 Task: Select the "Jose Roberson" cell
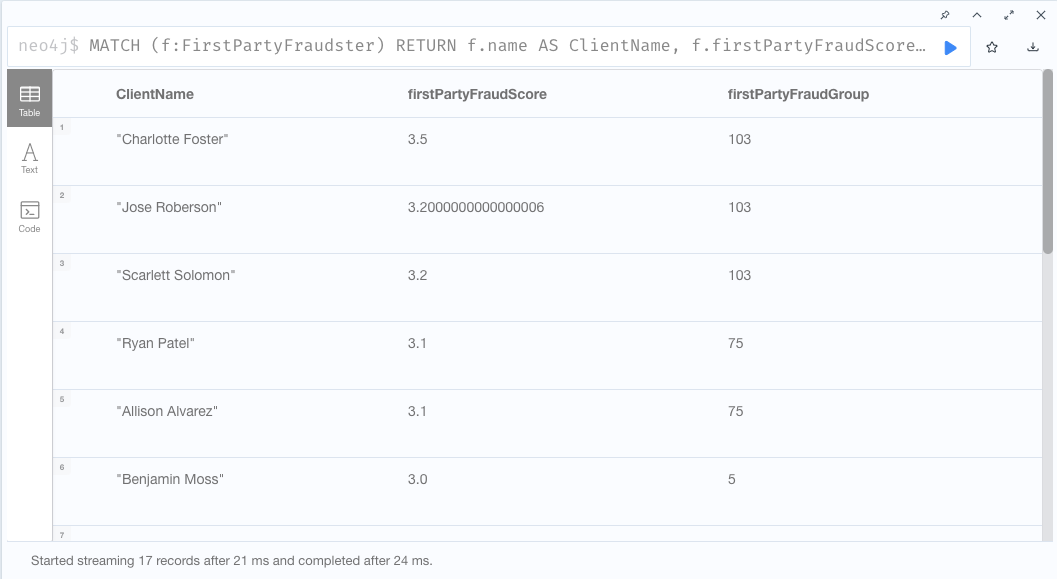[169, 208]
